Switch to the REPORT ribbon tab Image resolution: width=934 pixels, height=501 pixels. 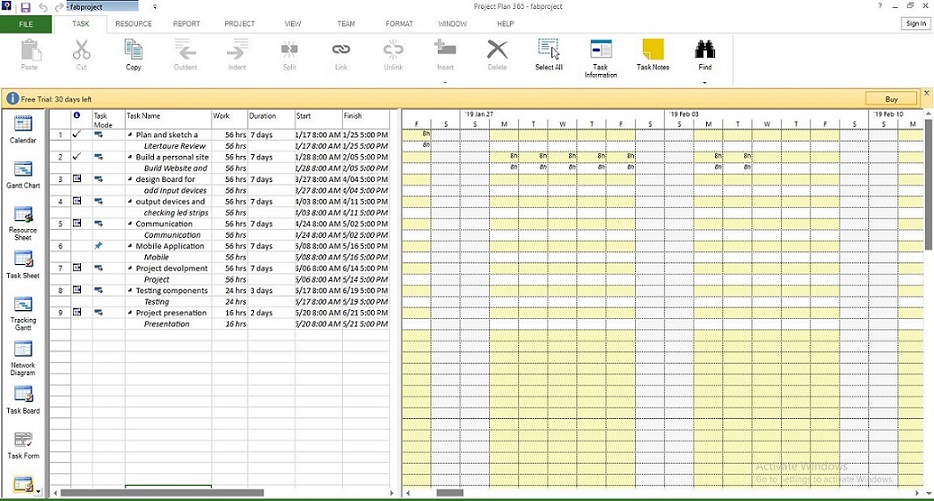[x=186, y=24]
